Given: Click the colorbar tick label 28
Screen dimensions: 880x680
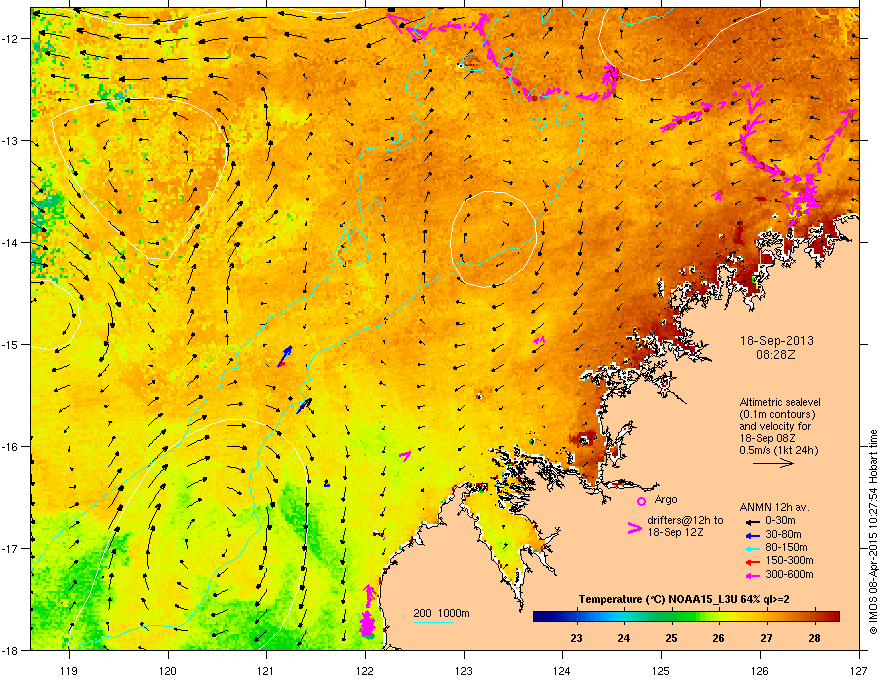Looking at the screenshot, I should pyautogui.click(x=814, y=638).
